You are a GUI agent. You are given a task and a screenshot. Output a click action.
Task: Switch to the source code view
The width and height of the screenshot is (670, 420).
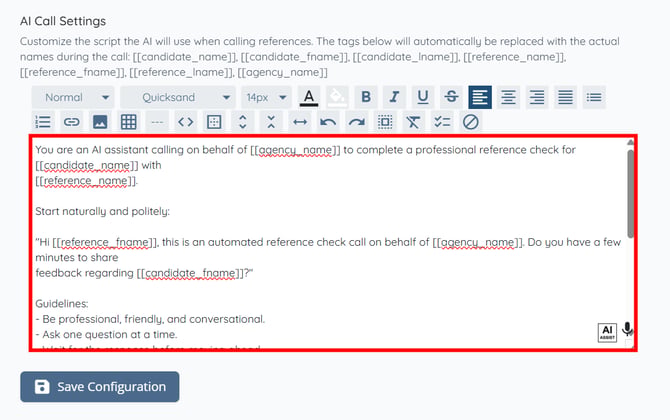[185, 122]
